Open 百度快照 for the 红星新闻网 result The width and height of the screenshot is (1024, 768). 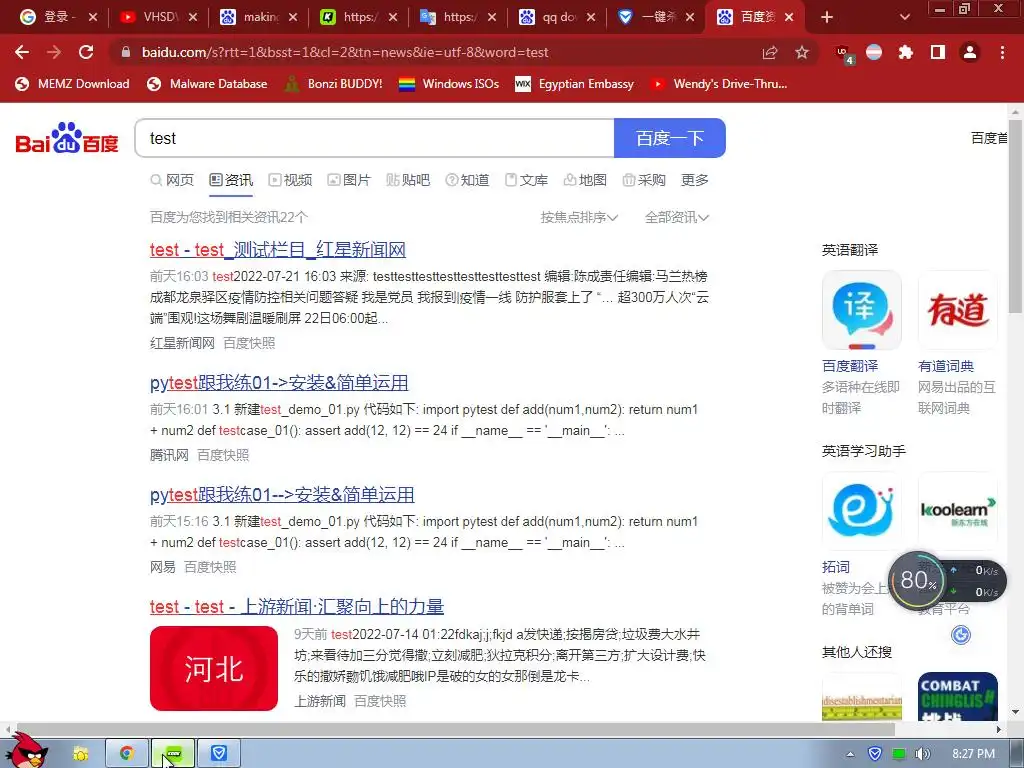[249, 343]
